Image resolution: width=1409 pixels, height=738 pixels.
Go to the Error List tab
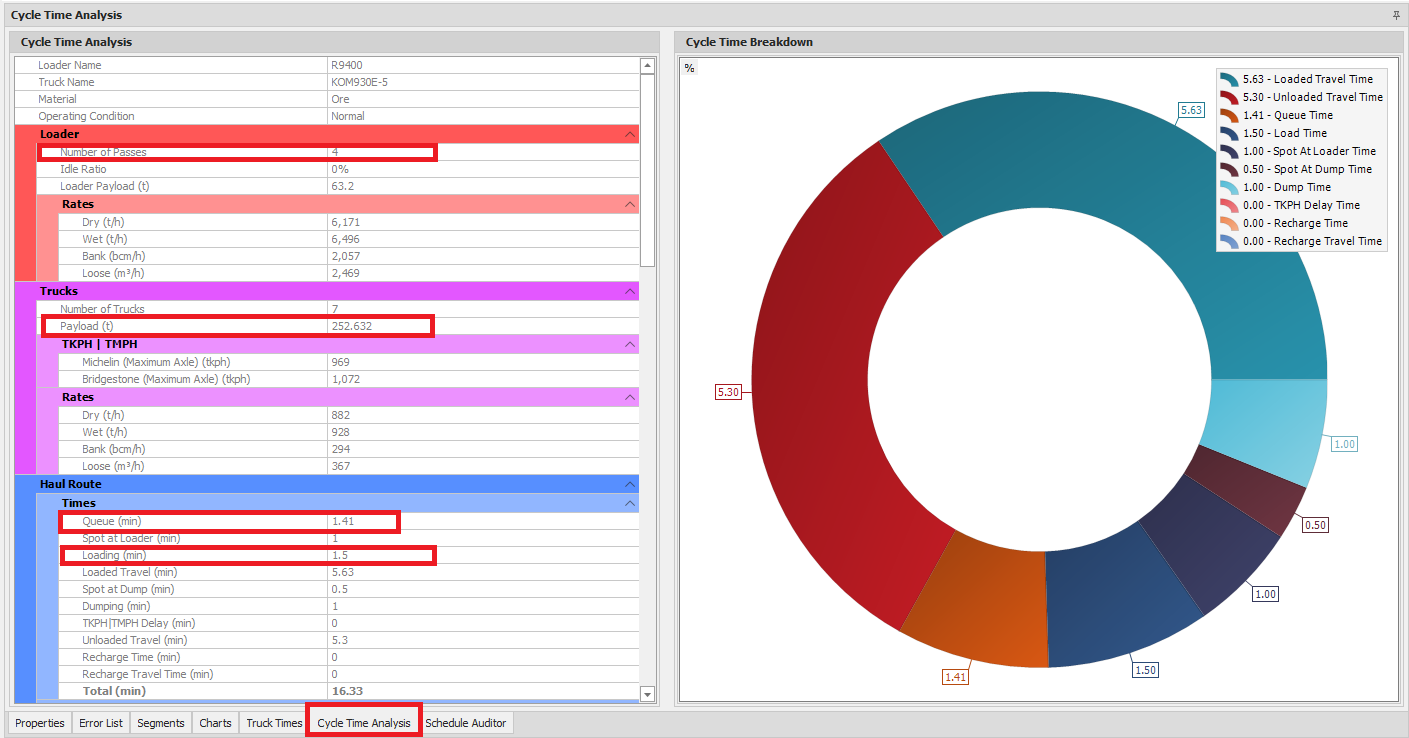pos(100,723)
